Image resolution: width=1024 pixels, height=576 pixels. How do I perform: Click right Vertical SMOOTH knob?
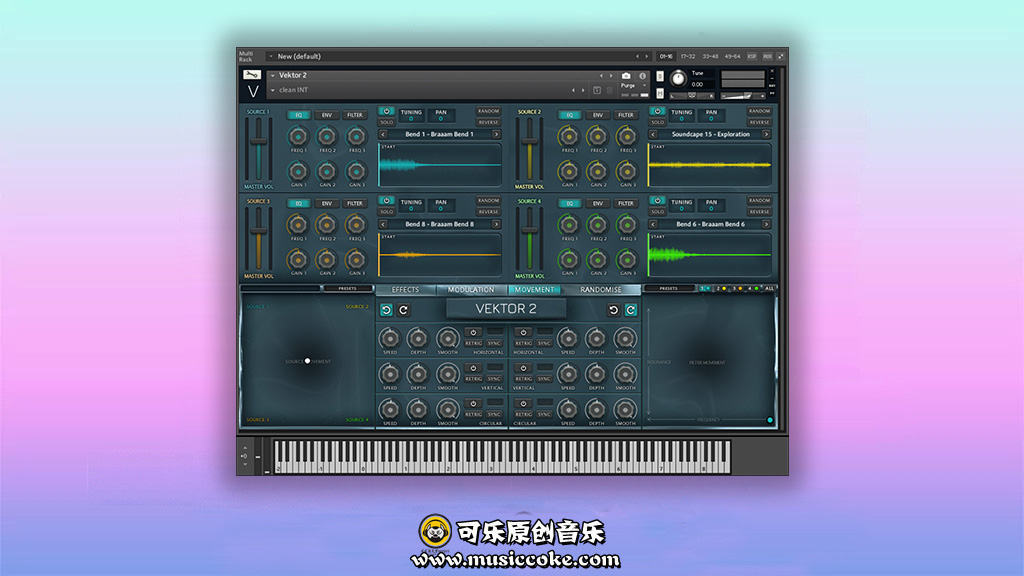625,374
